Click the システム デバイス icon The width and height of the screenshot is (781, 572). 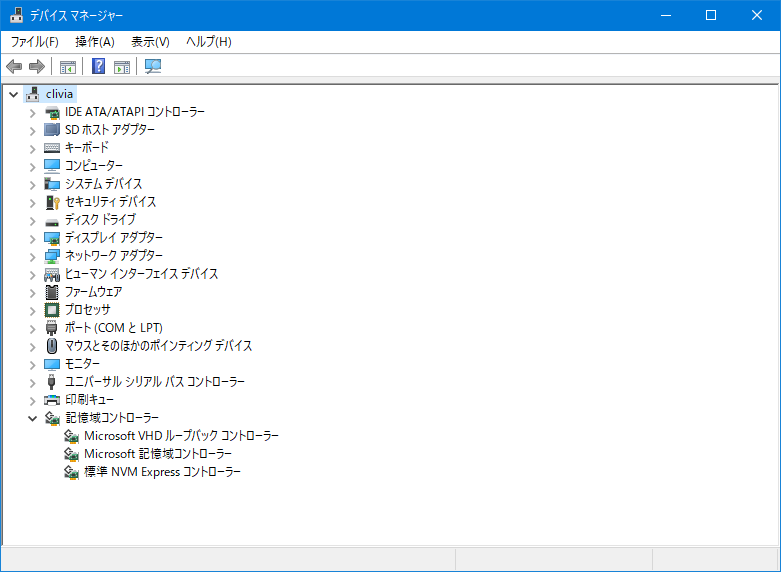click(52, 184)
